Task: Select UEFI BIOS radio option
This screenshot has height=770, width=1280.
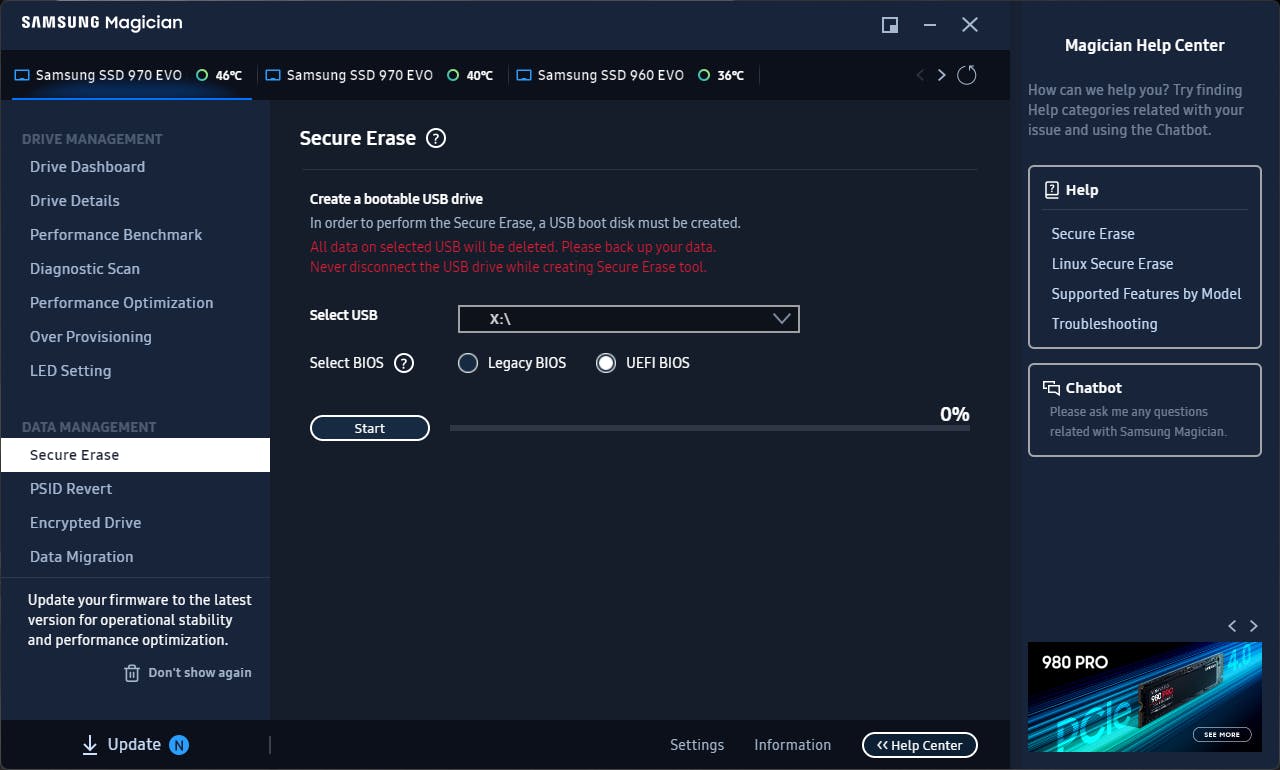Action: click(x=606, y=363)
